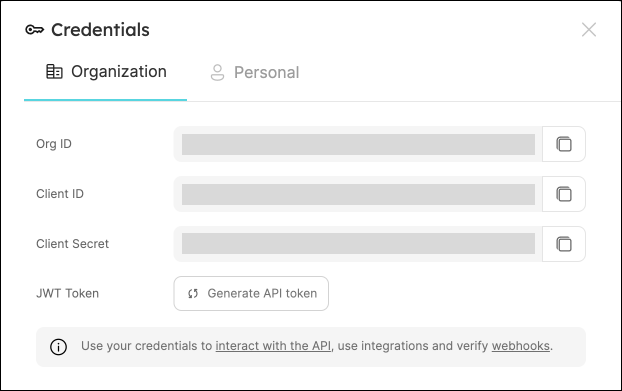Select the Org ID field
The height and width of the screenshot is (391, 622).
(x=358, y=144)
